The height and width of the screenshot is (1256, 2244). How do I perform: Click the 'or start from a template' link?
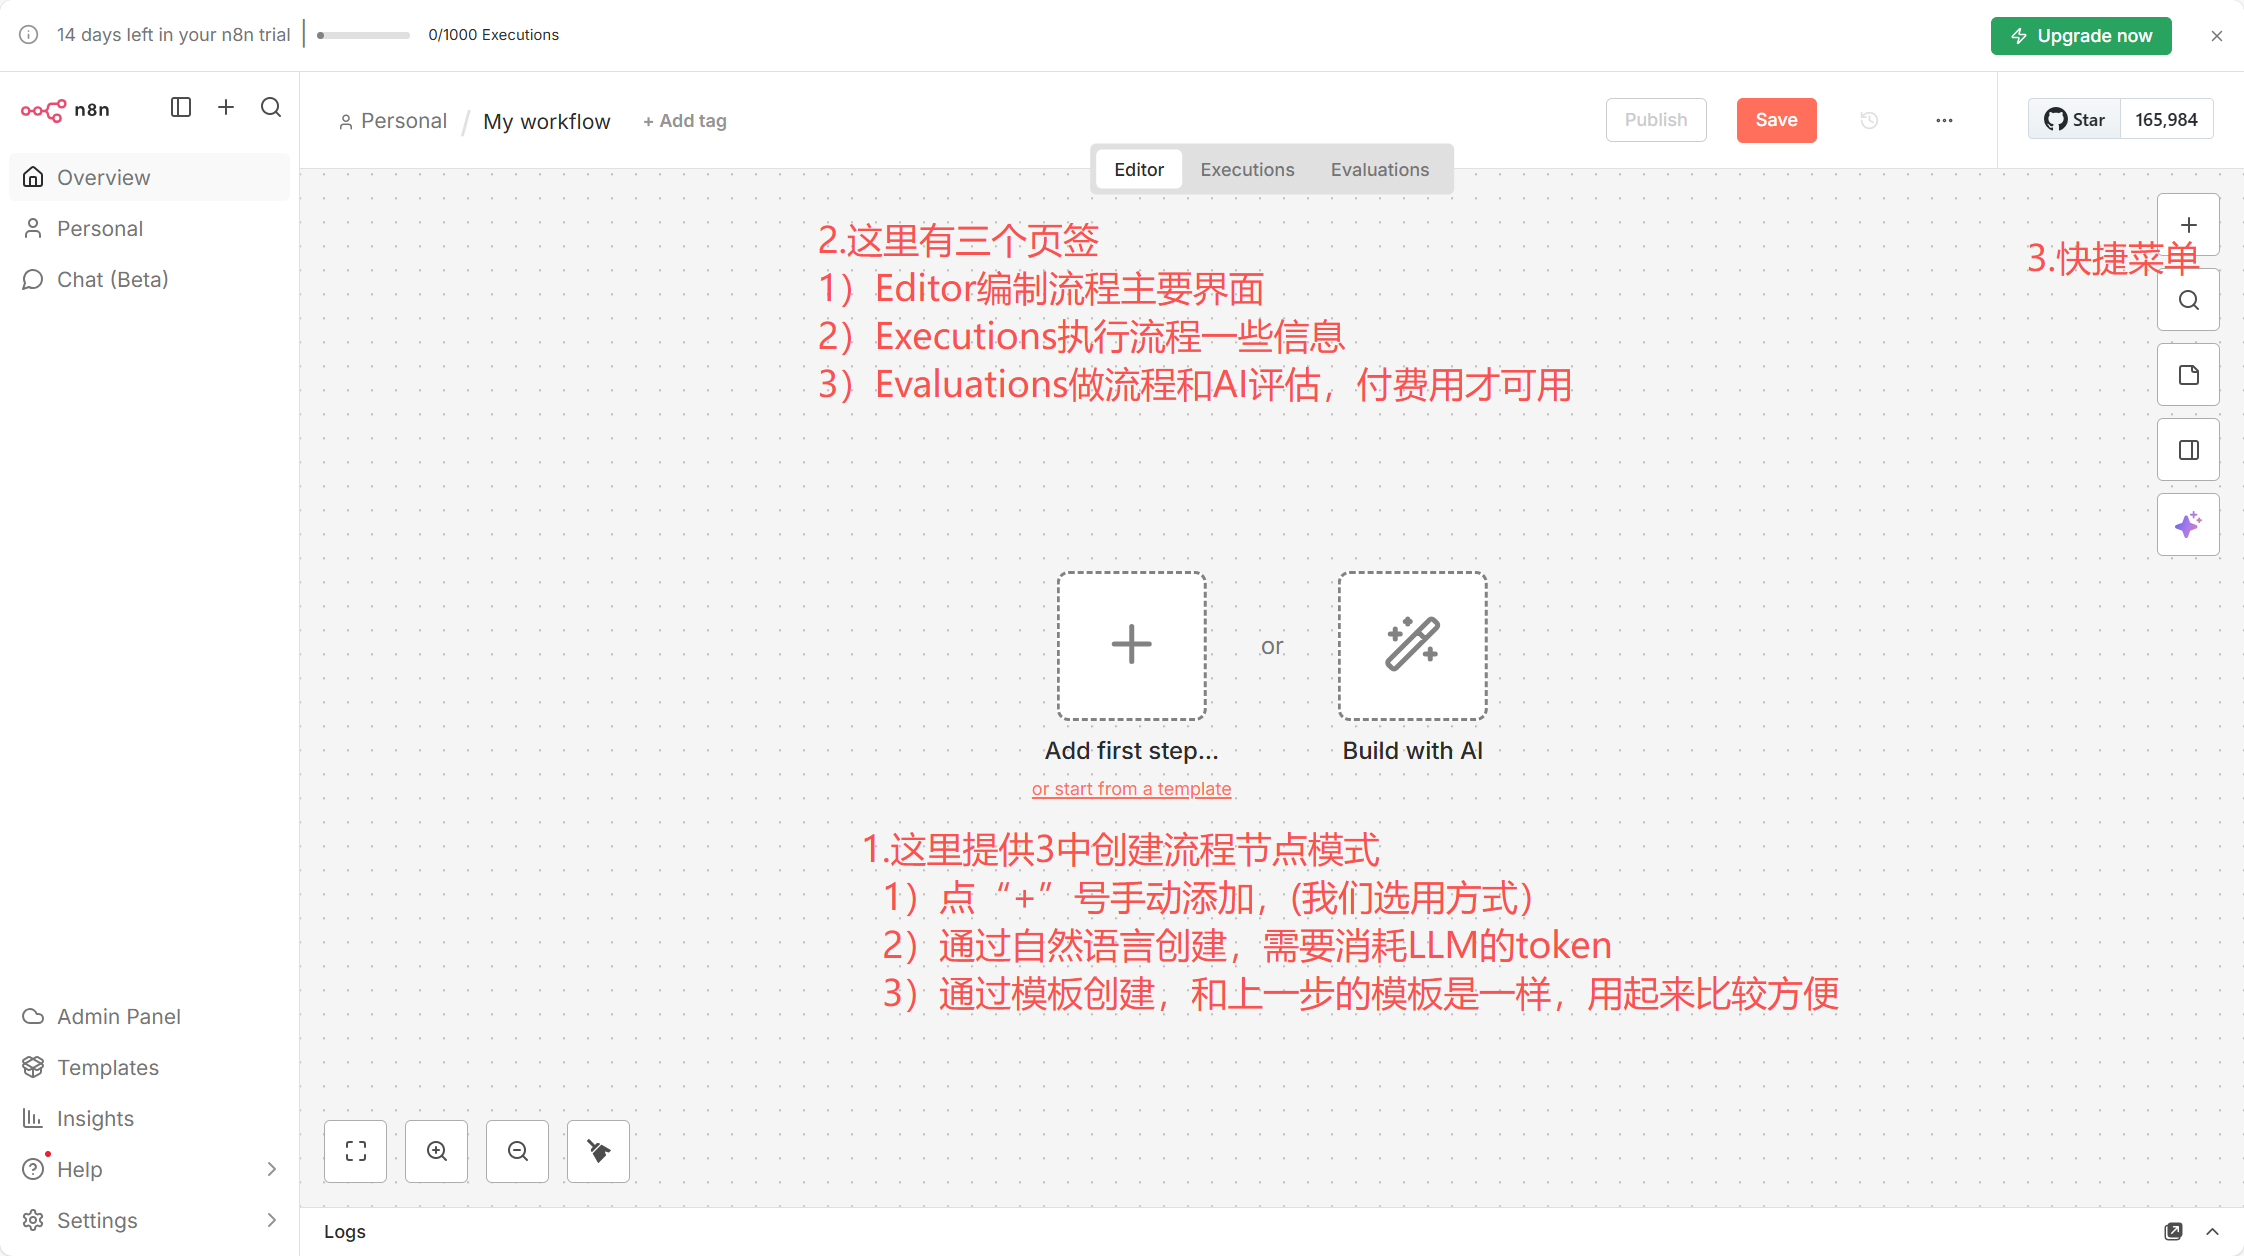[x=1131, y=789]
